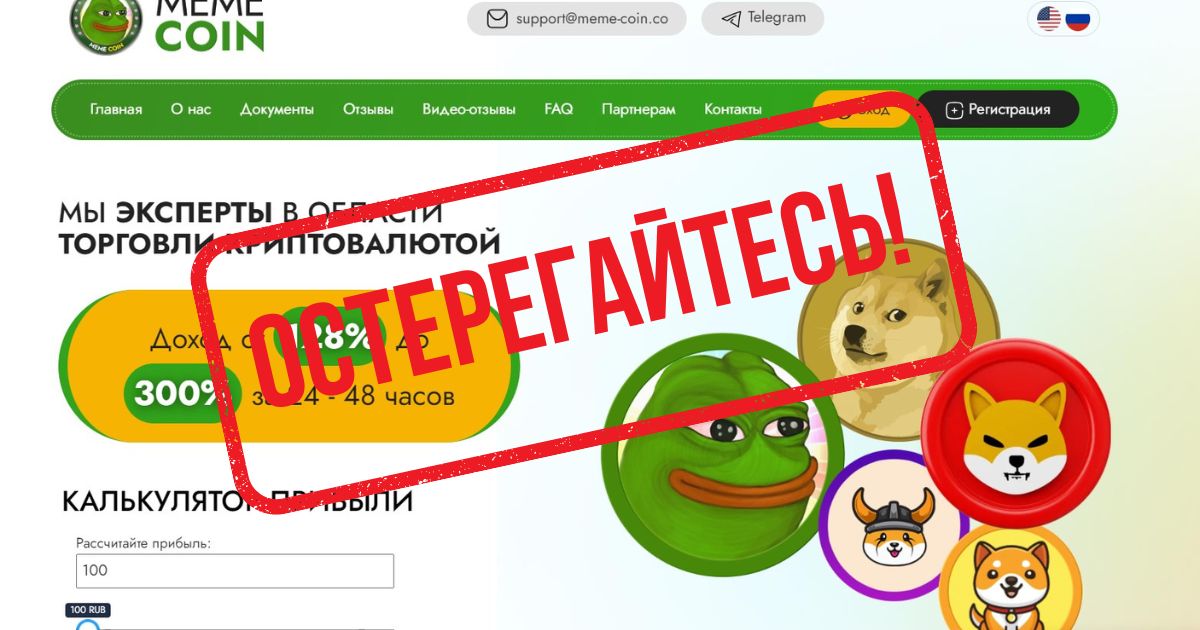Switch language with the Russian flag
Viewport: 1200px width, 630px height.
pos(1077,18)
